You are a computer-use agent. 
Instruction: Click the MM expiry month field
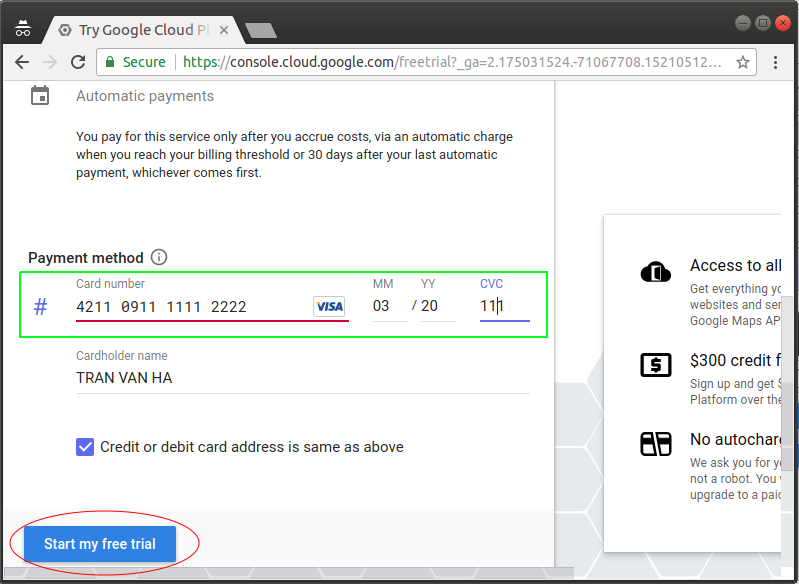(390, 306)
